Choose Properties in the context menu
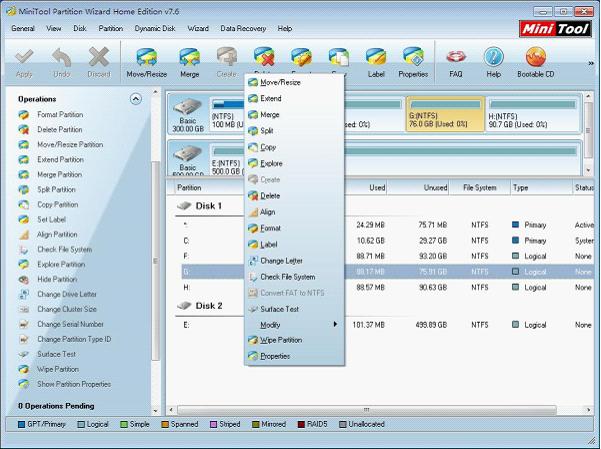 [x=294, y=356]
